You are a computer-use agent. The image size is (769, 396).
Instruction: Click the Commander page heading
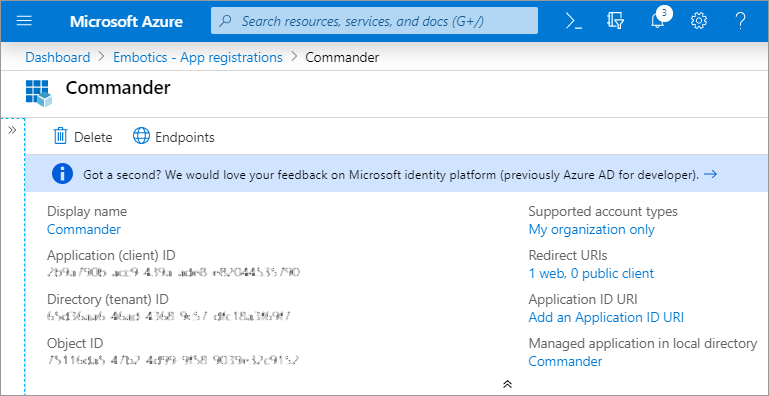click(x=118, y=88)
